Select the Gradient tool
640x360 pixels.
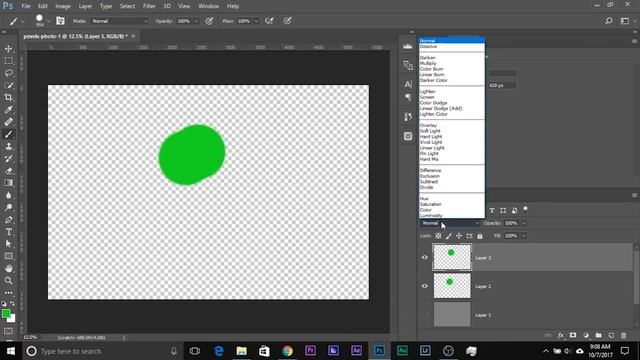click(x=8, y=183)
